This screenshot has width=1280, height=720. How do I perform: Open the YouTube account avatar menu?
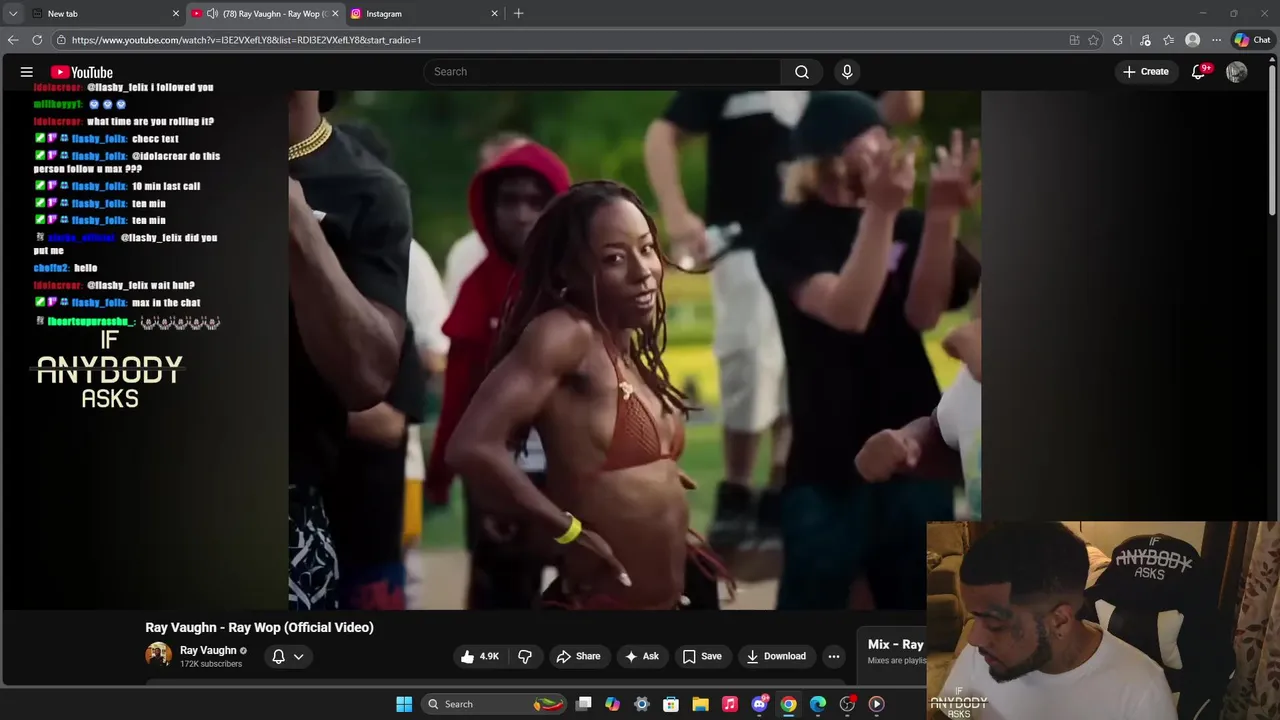tap(1237, 72)
